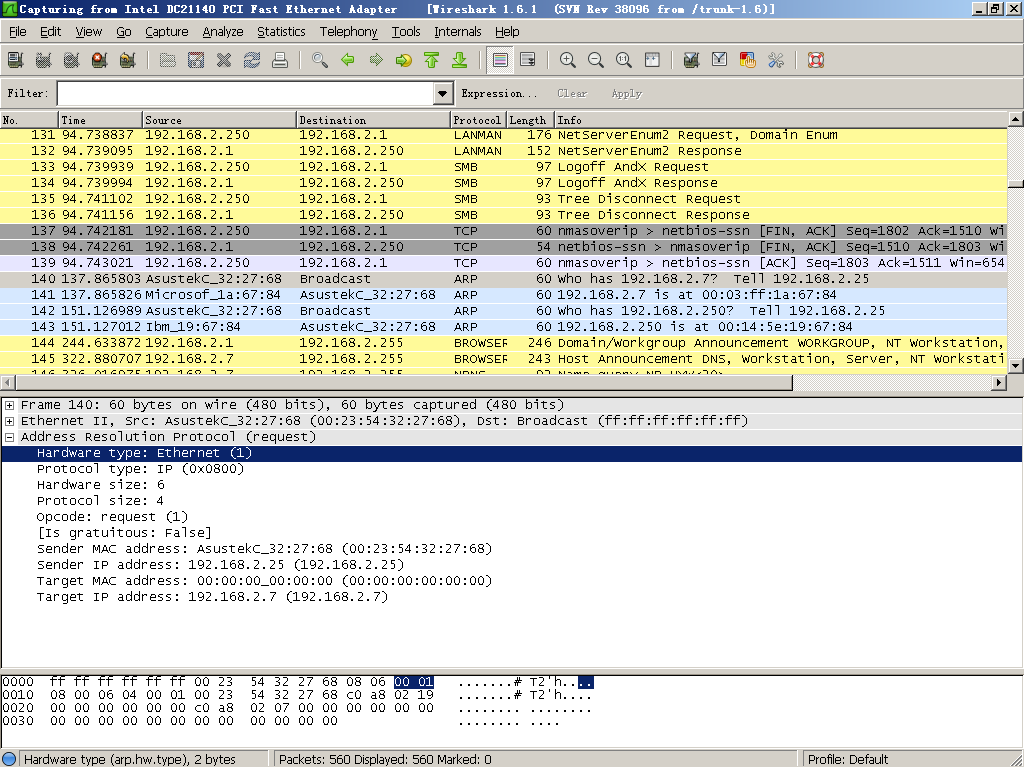1024x768 pixels.
Task: Sort by the Protocol column header
Action: 479,120
